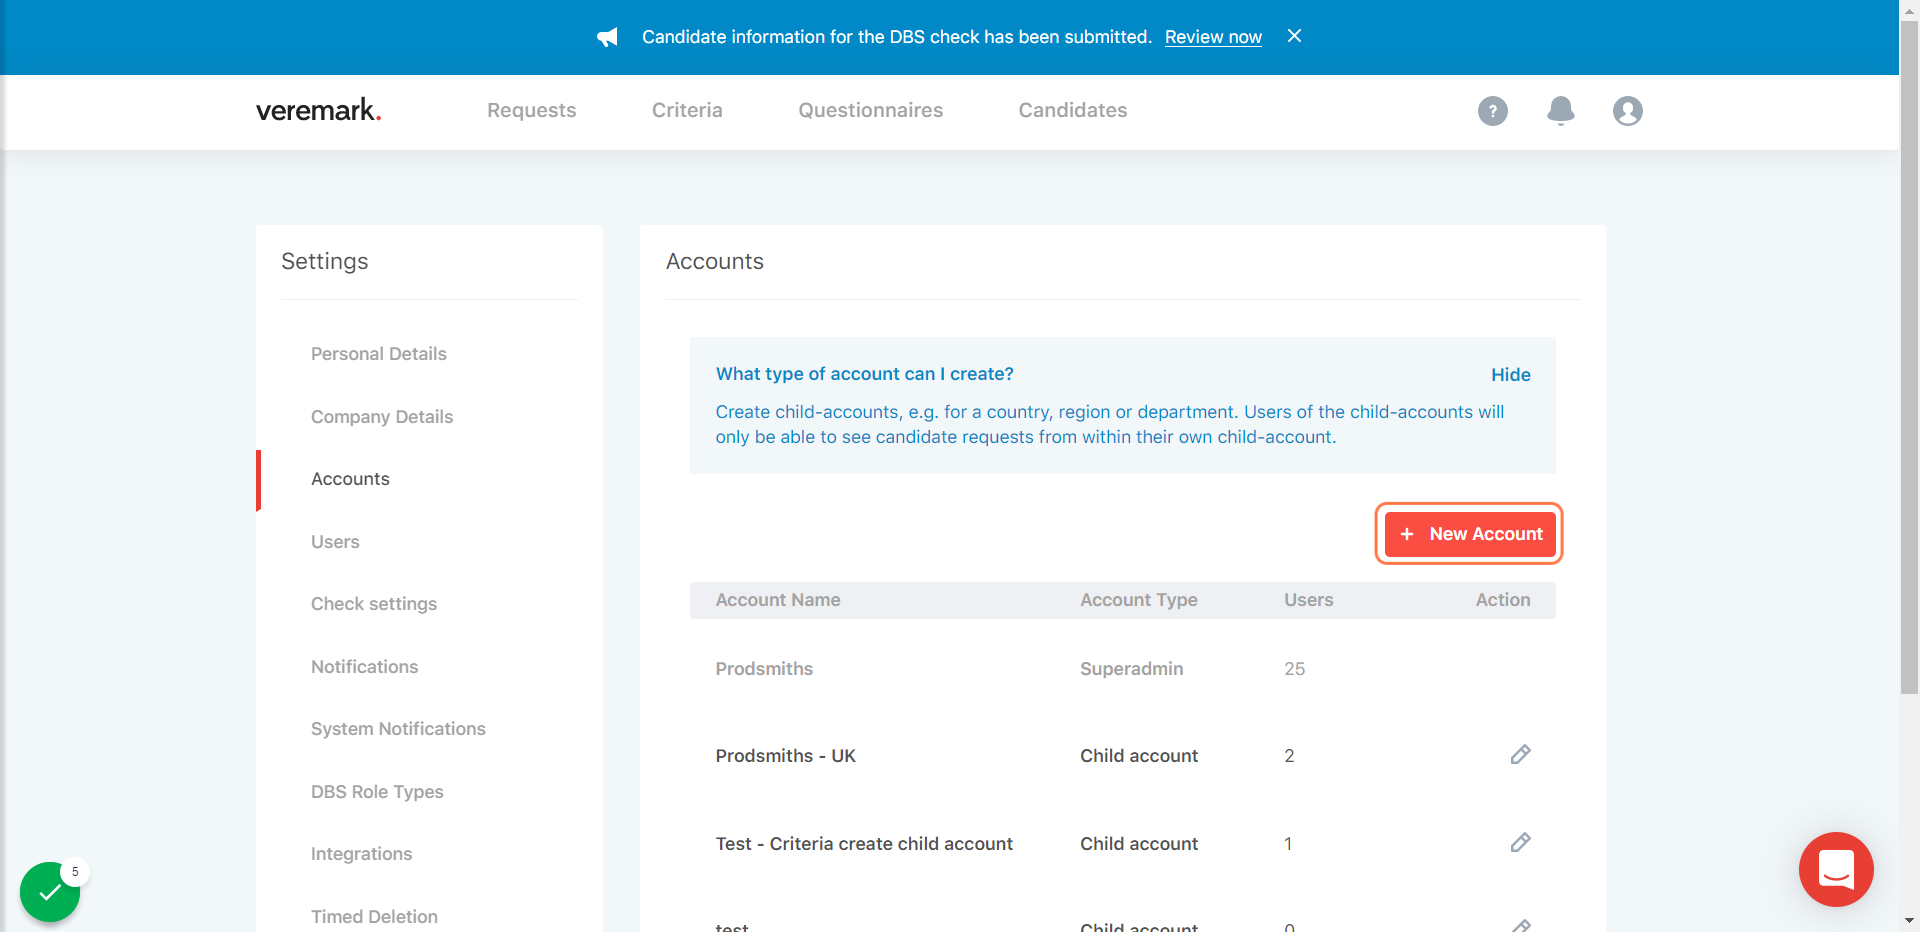
Task: Select Company Details in Settings
Action: pyautogui.click(x=381, y=417)
